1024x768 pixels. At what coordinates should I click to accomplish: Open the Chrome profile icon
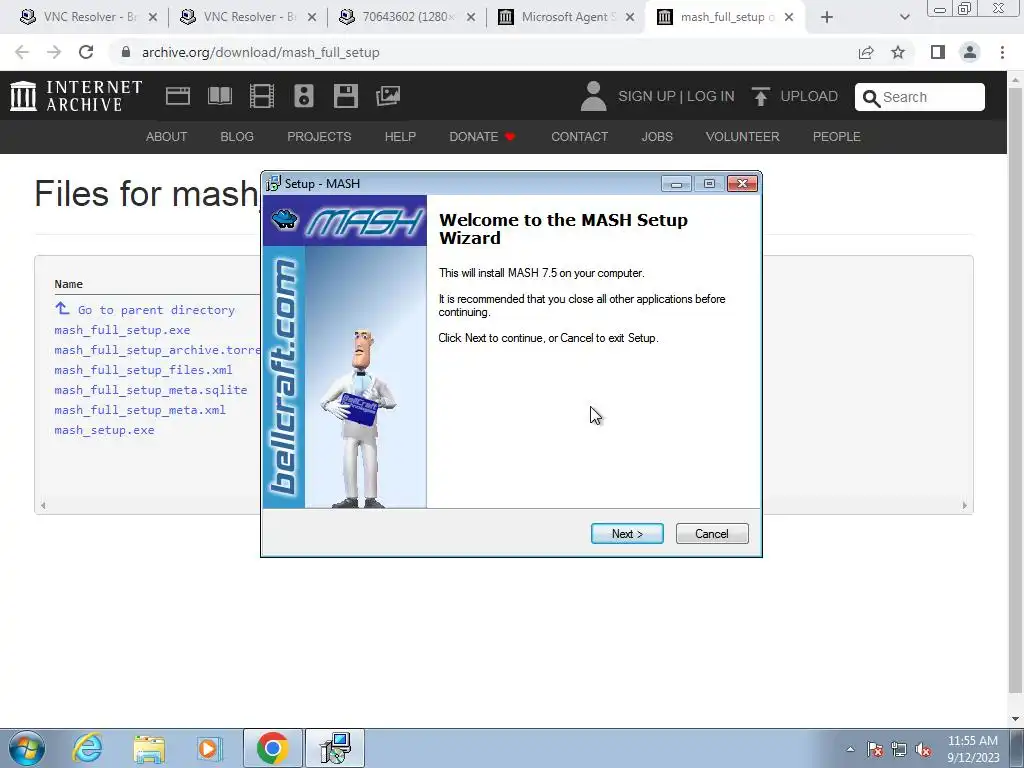[970, 52]
